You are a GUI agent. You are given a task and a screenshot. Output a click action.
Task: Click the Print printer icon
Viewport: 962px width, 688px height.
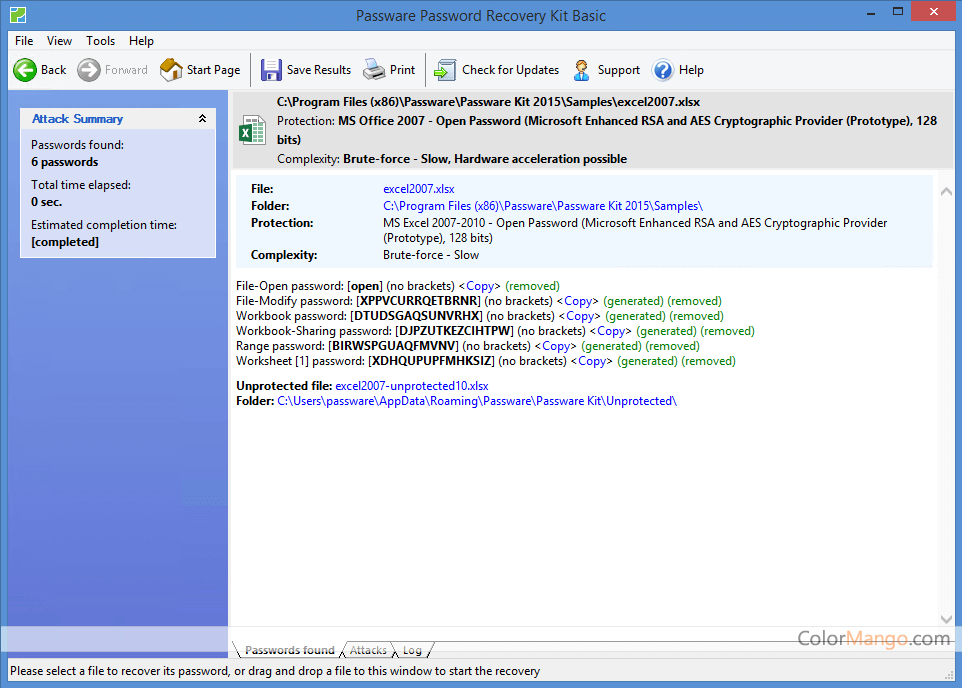(374, 70)
